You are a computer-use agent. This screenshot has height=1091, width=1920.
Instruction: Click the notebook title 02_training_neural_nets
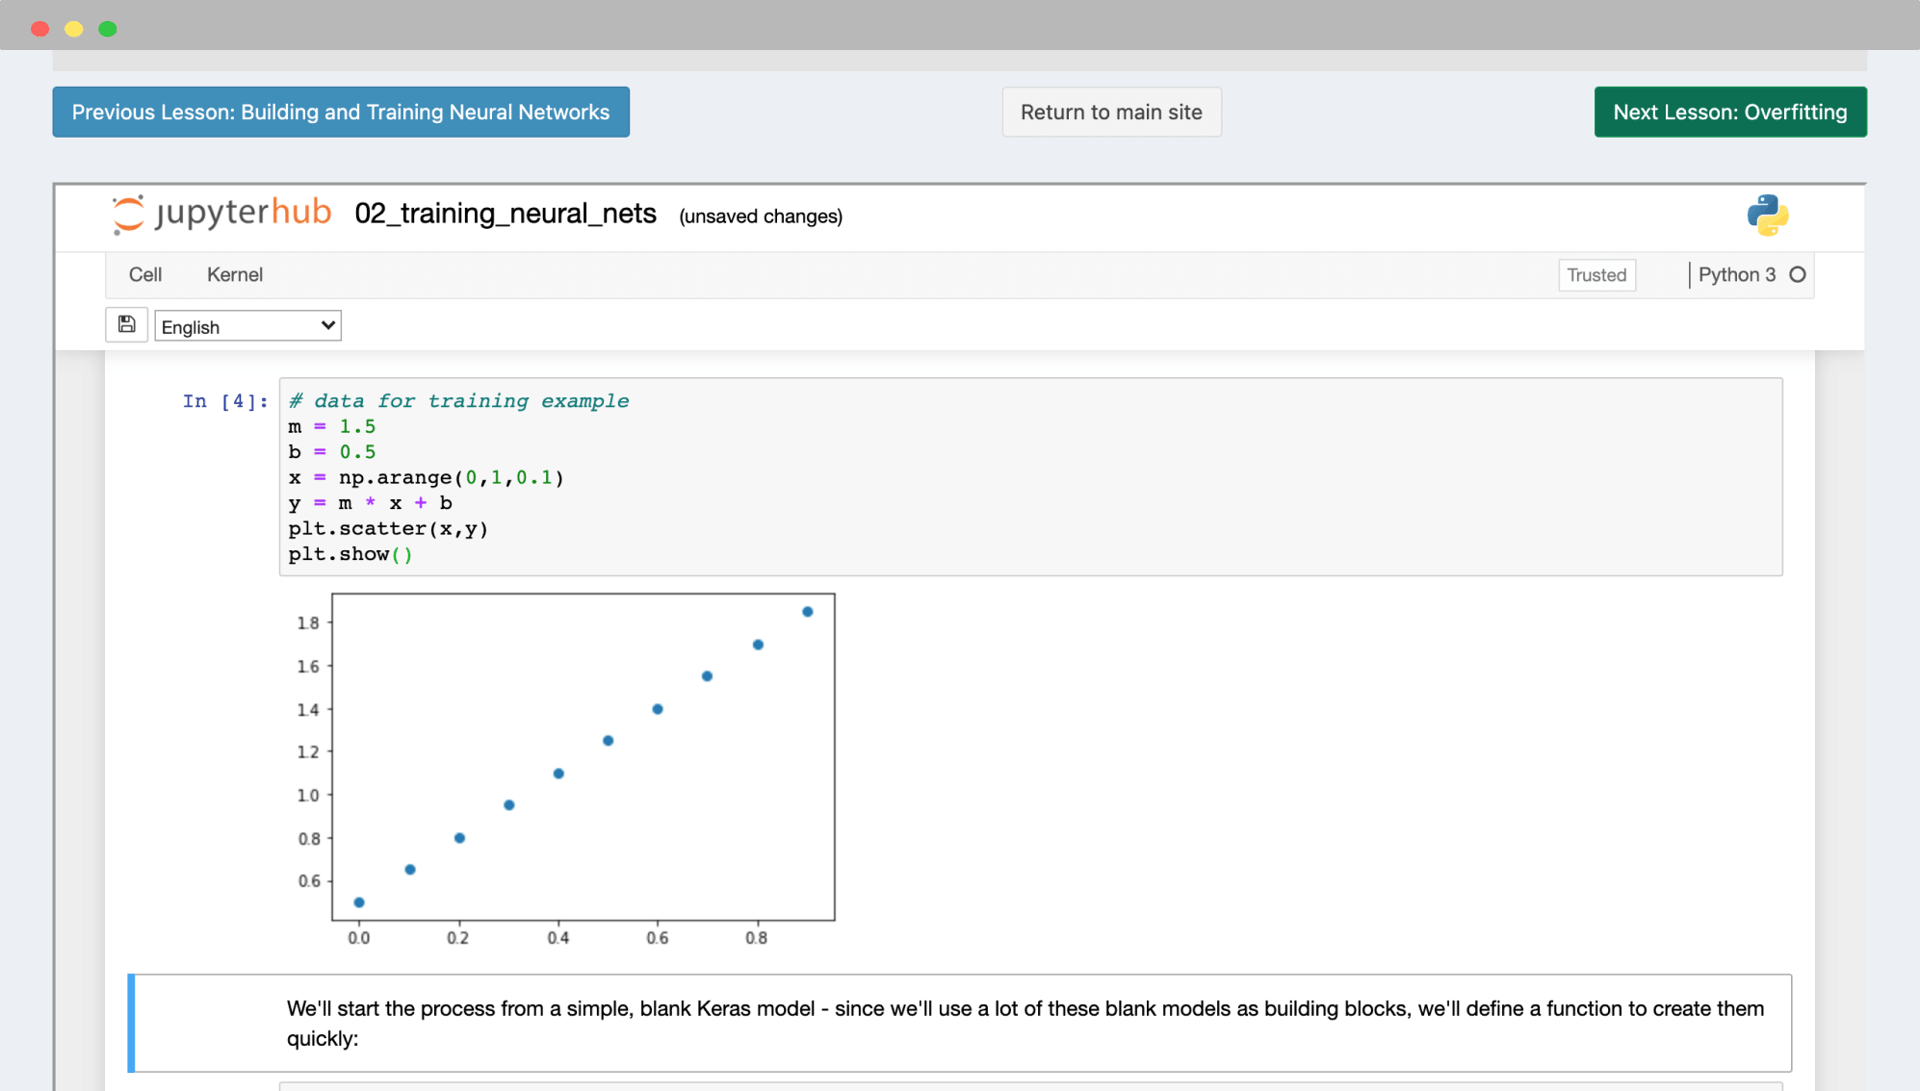(505, 214)
